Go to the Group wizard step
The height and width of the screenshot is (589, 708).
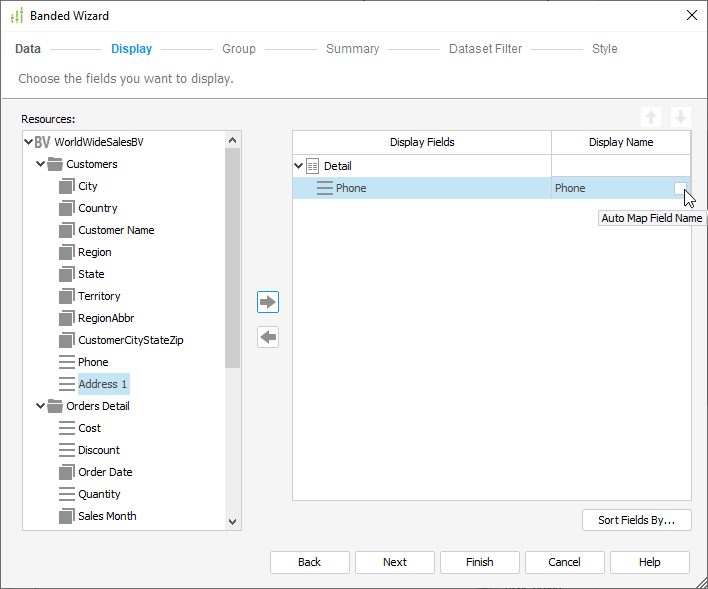(x=239, y=49)
